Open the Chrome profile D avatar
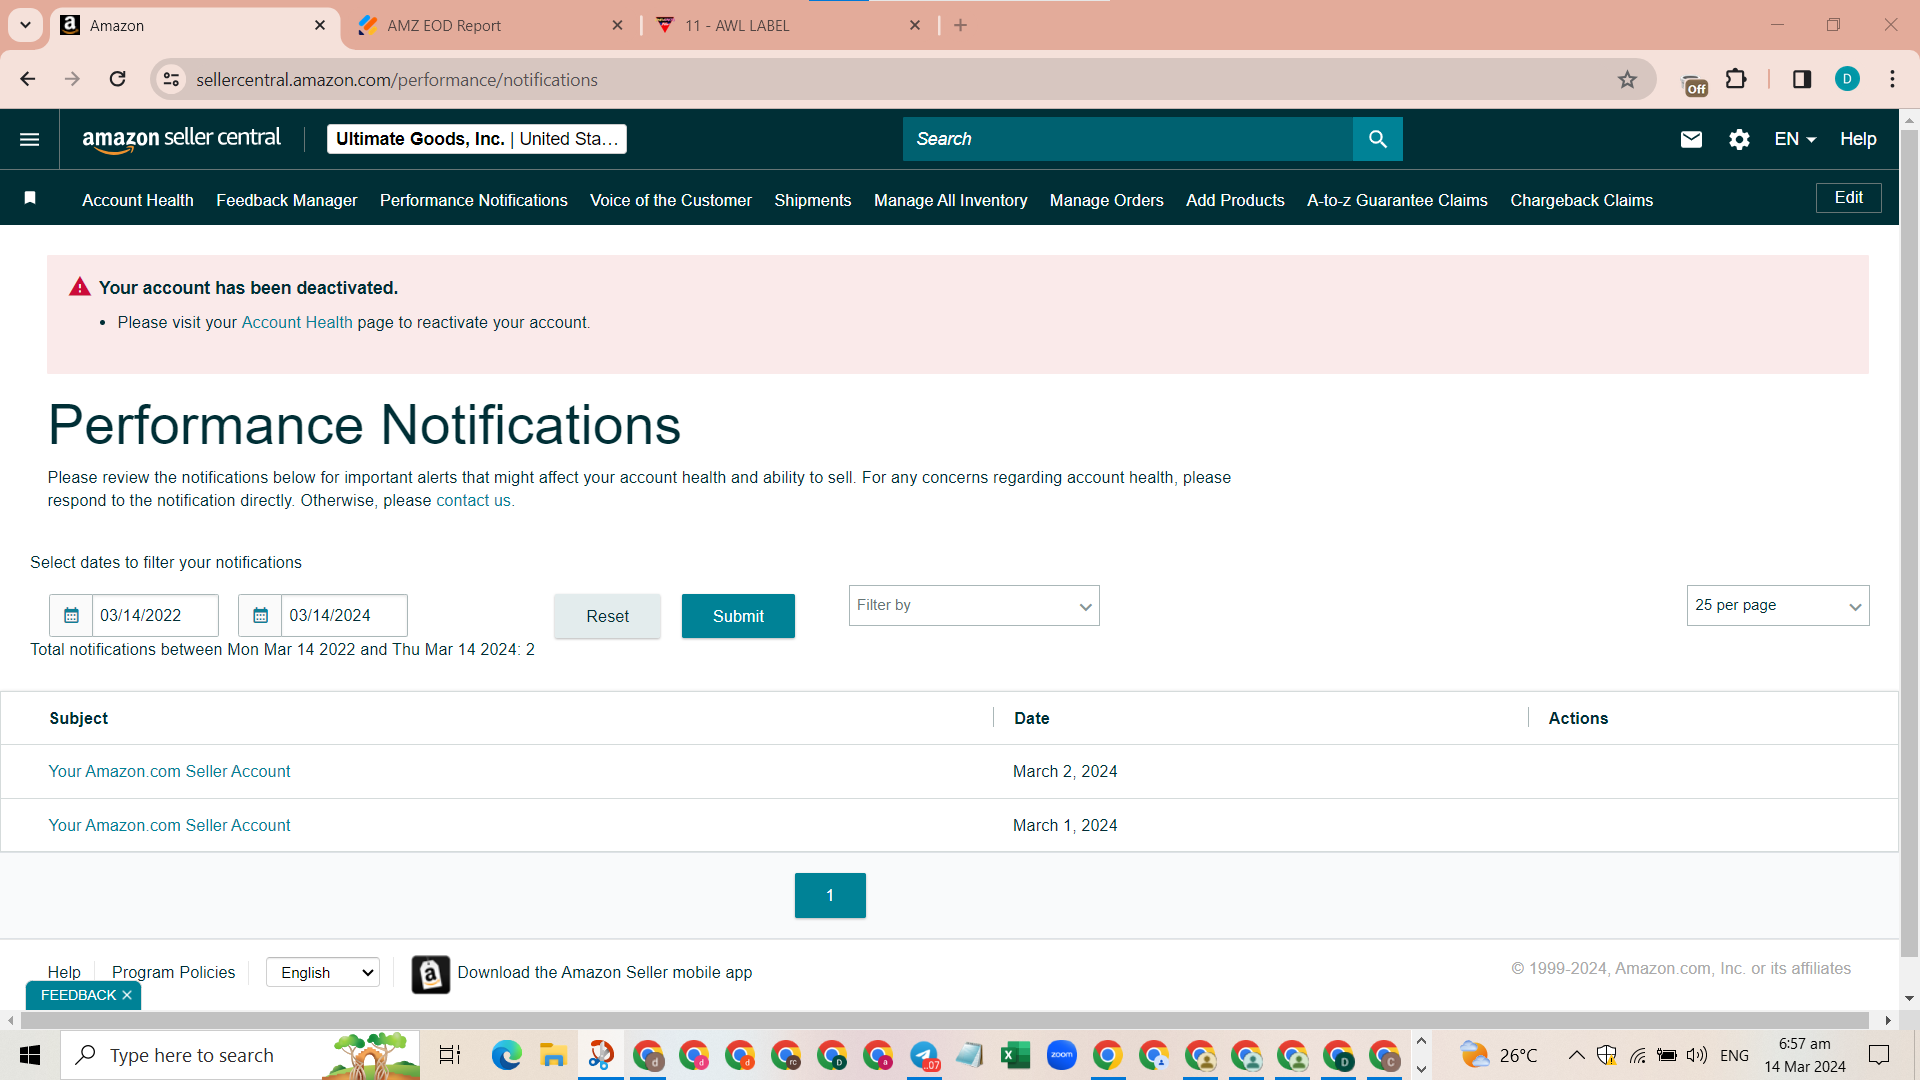The height and width of the screenshot is (1080, 1920). click(1847, 79)
